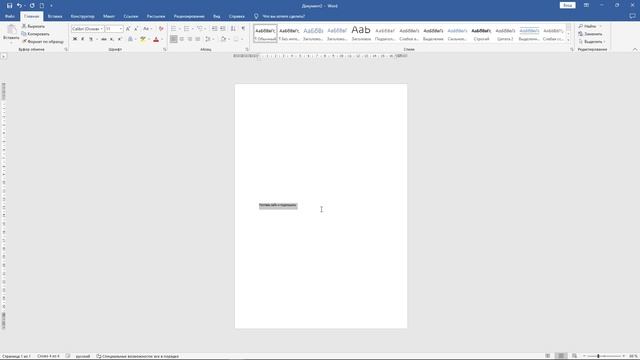Switch to the Макет tab
The height and width of the screenshot is (360, 640).
109,16
